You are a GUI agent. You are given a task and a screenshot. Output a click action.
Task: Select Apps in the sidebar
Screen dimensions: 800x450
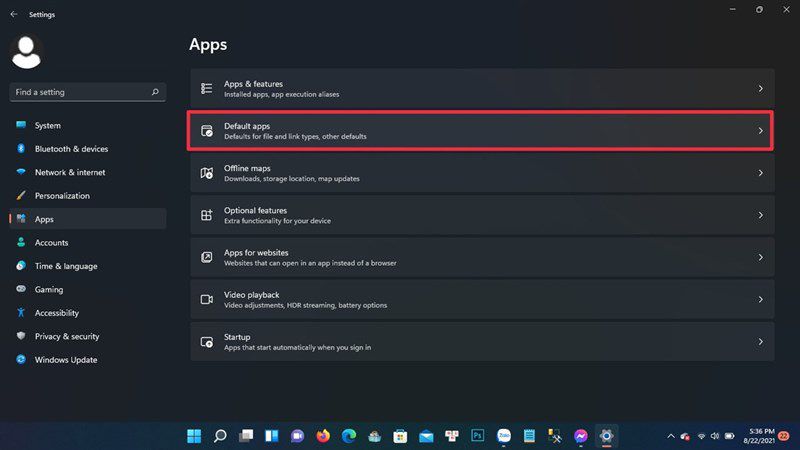coord(88,219)
